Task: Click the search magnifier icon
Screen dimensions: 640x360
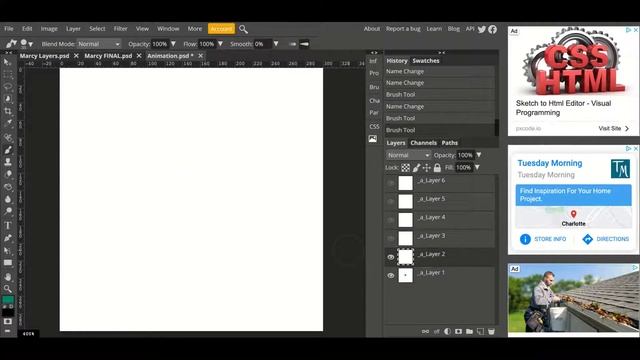Action: click(x=243, y=29)
